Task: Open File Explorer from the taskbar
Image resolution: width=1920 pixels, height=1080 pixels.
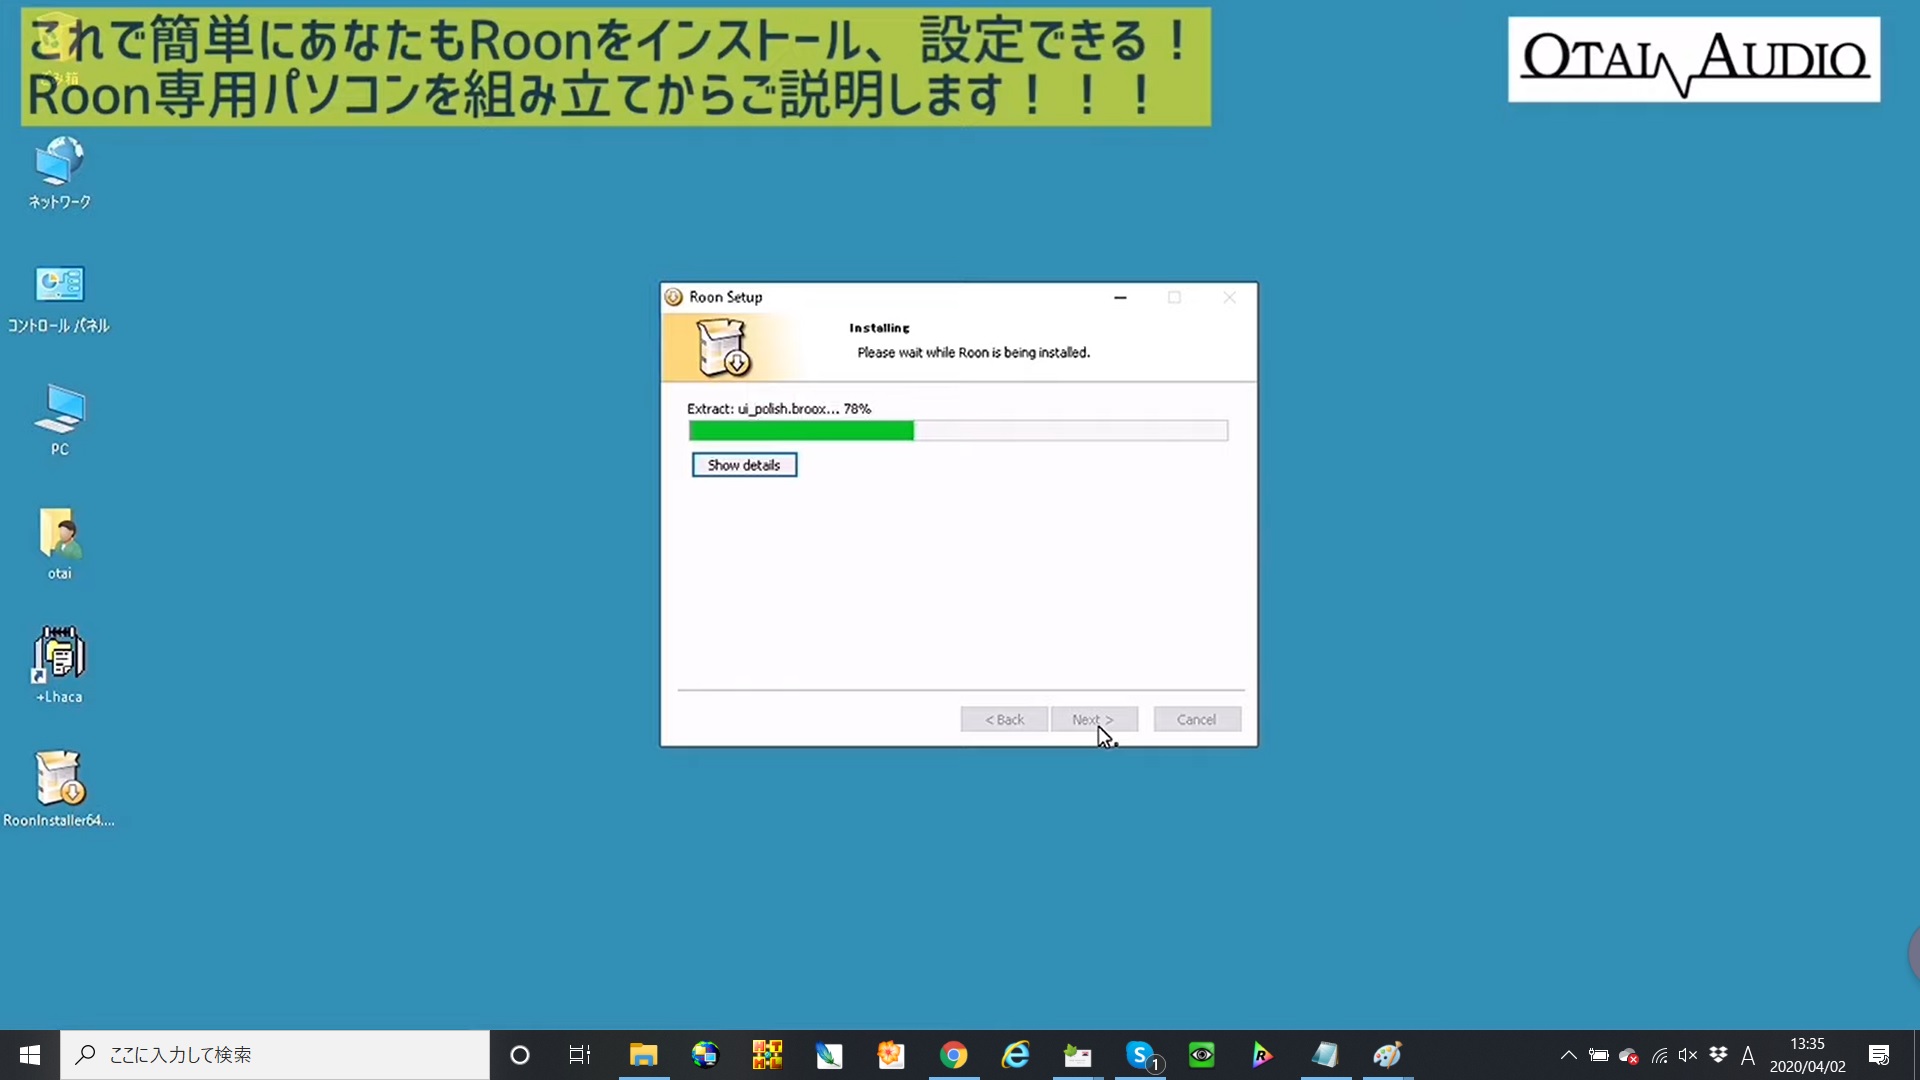Action: pos(643,1055)
